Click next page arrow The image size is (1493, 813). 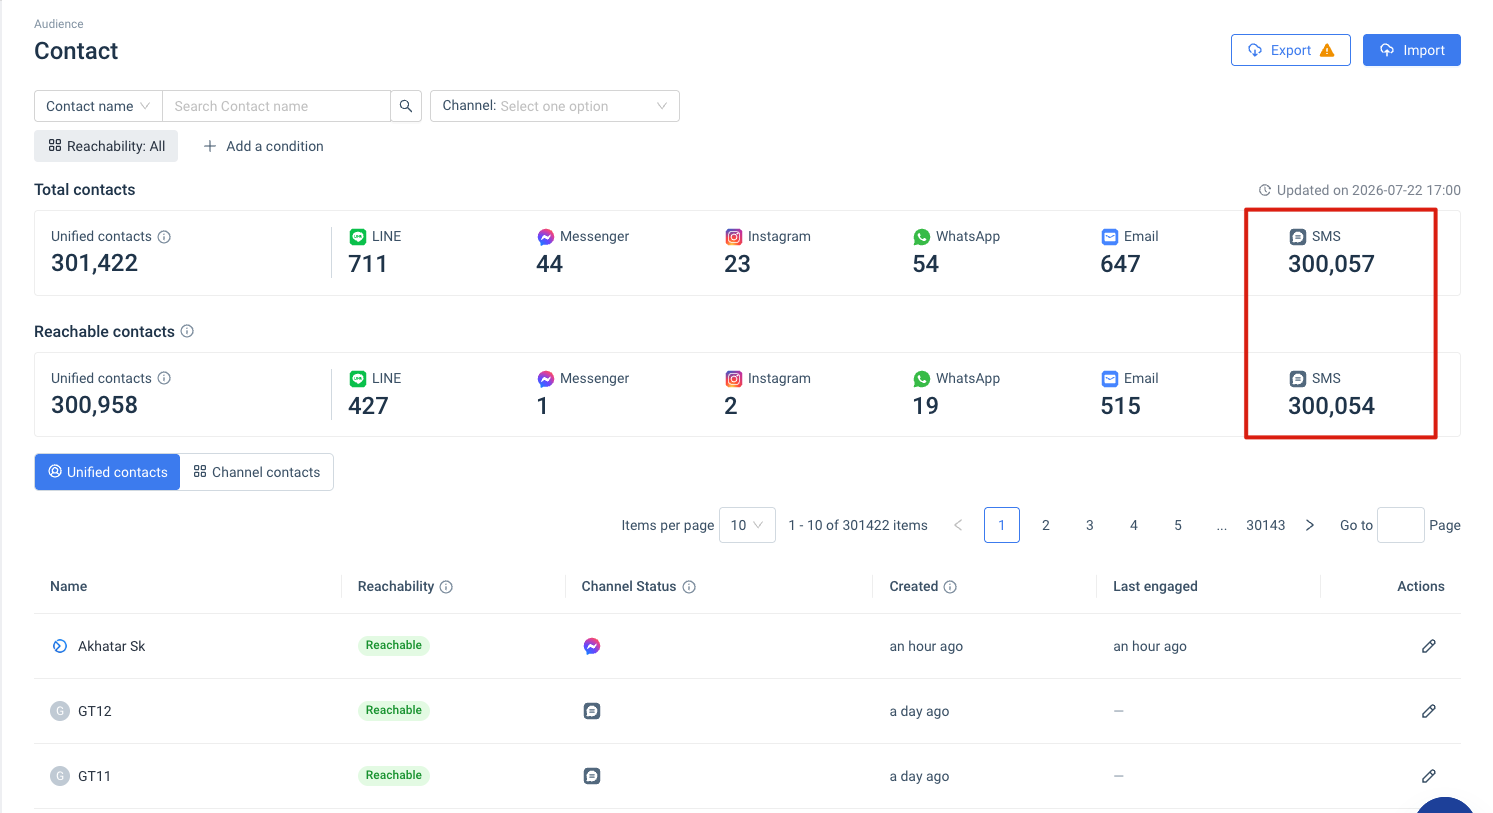point(1310,525)
